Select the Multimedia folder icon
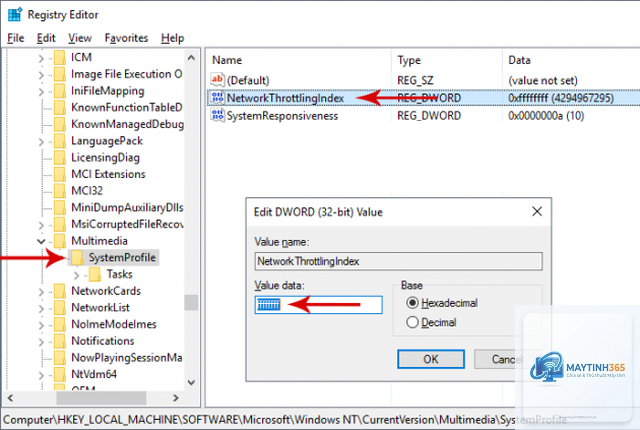This screenshot has height=430, width=640. 60,241
